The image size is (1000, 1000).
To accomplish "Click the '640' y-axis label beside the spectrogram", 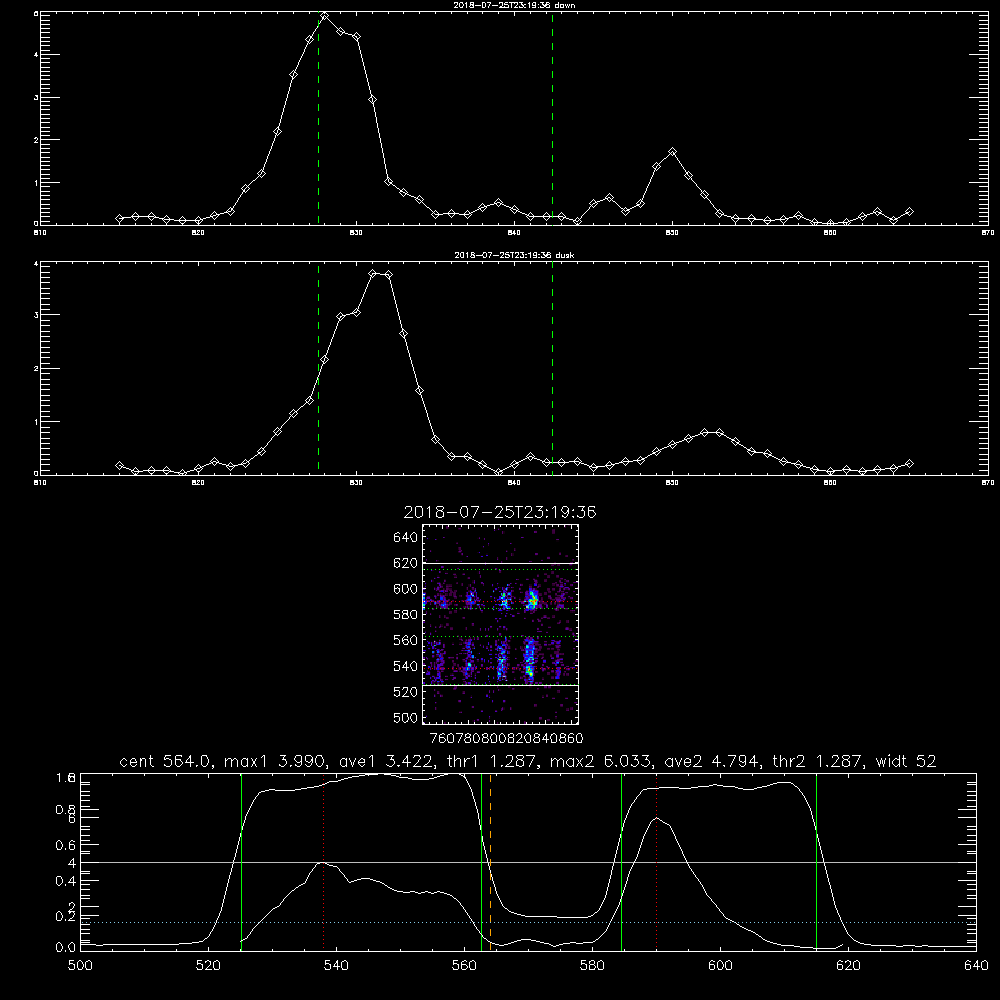I will click(406, 537).
